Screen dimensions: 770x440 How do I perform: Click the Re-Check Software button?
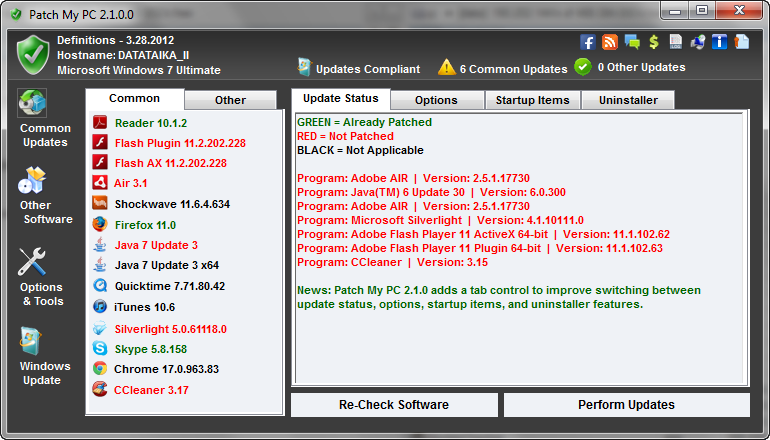394,405
